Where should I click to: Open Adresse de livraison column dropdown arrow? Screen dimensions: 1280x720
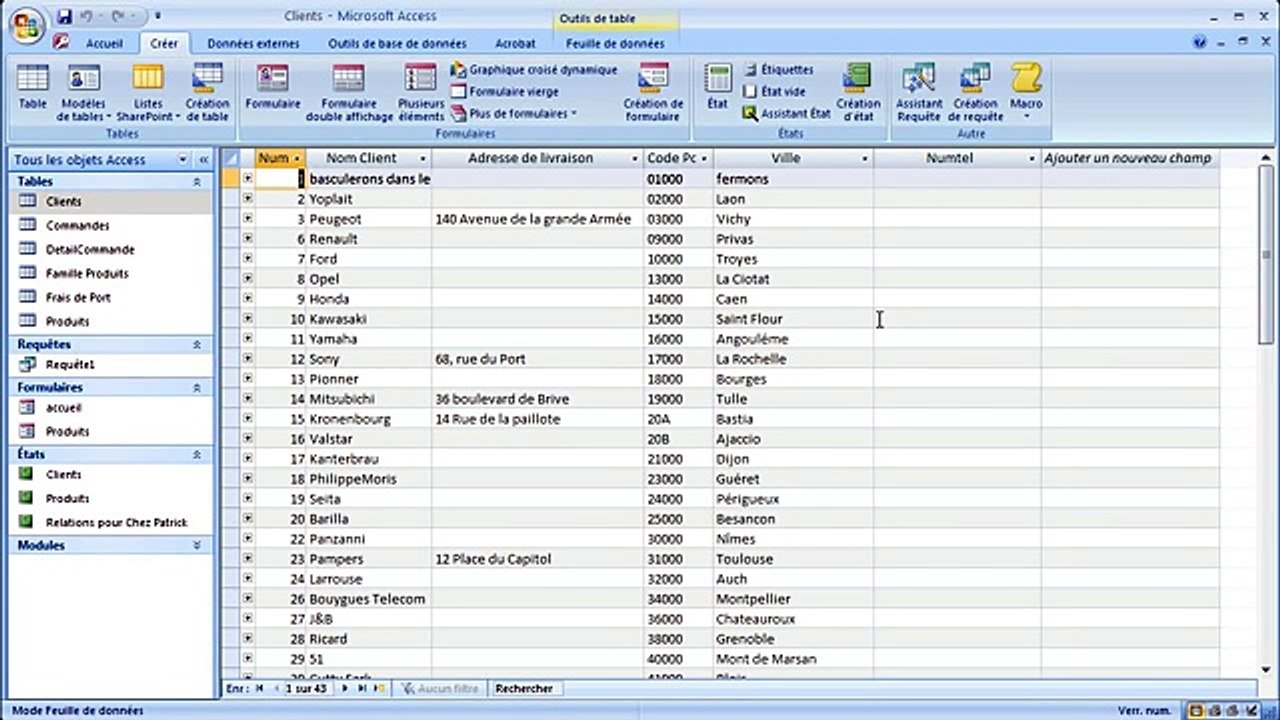[635, 158]
